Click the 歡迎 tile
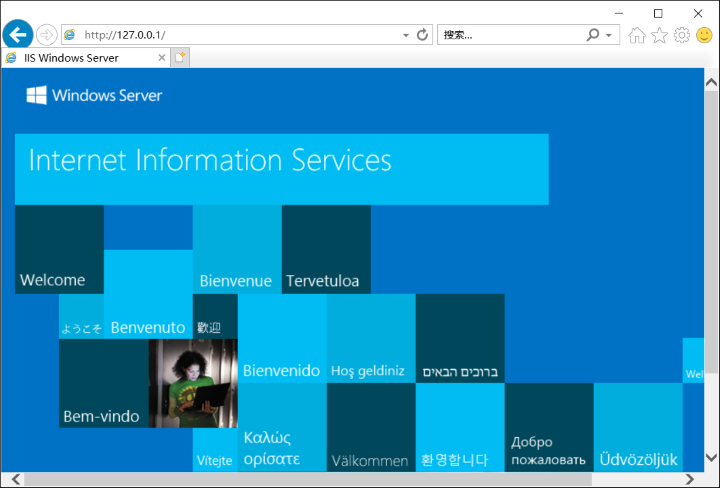This screenshot has height=488, width=720. tap(215, 316)
